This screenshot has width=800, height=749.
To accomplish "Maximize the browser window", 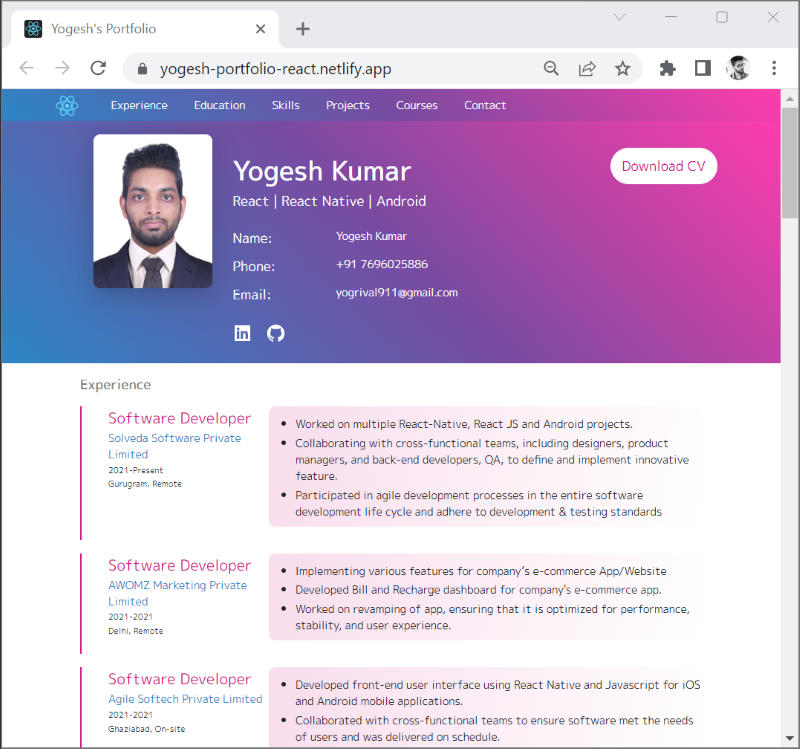I will coord(722,17).
